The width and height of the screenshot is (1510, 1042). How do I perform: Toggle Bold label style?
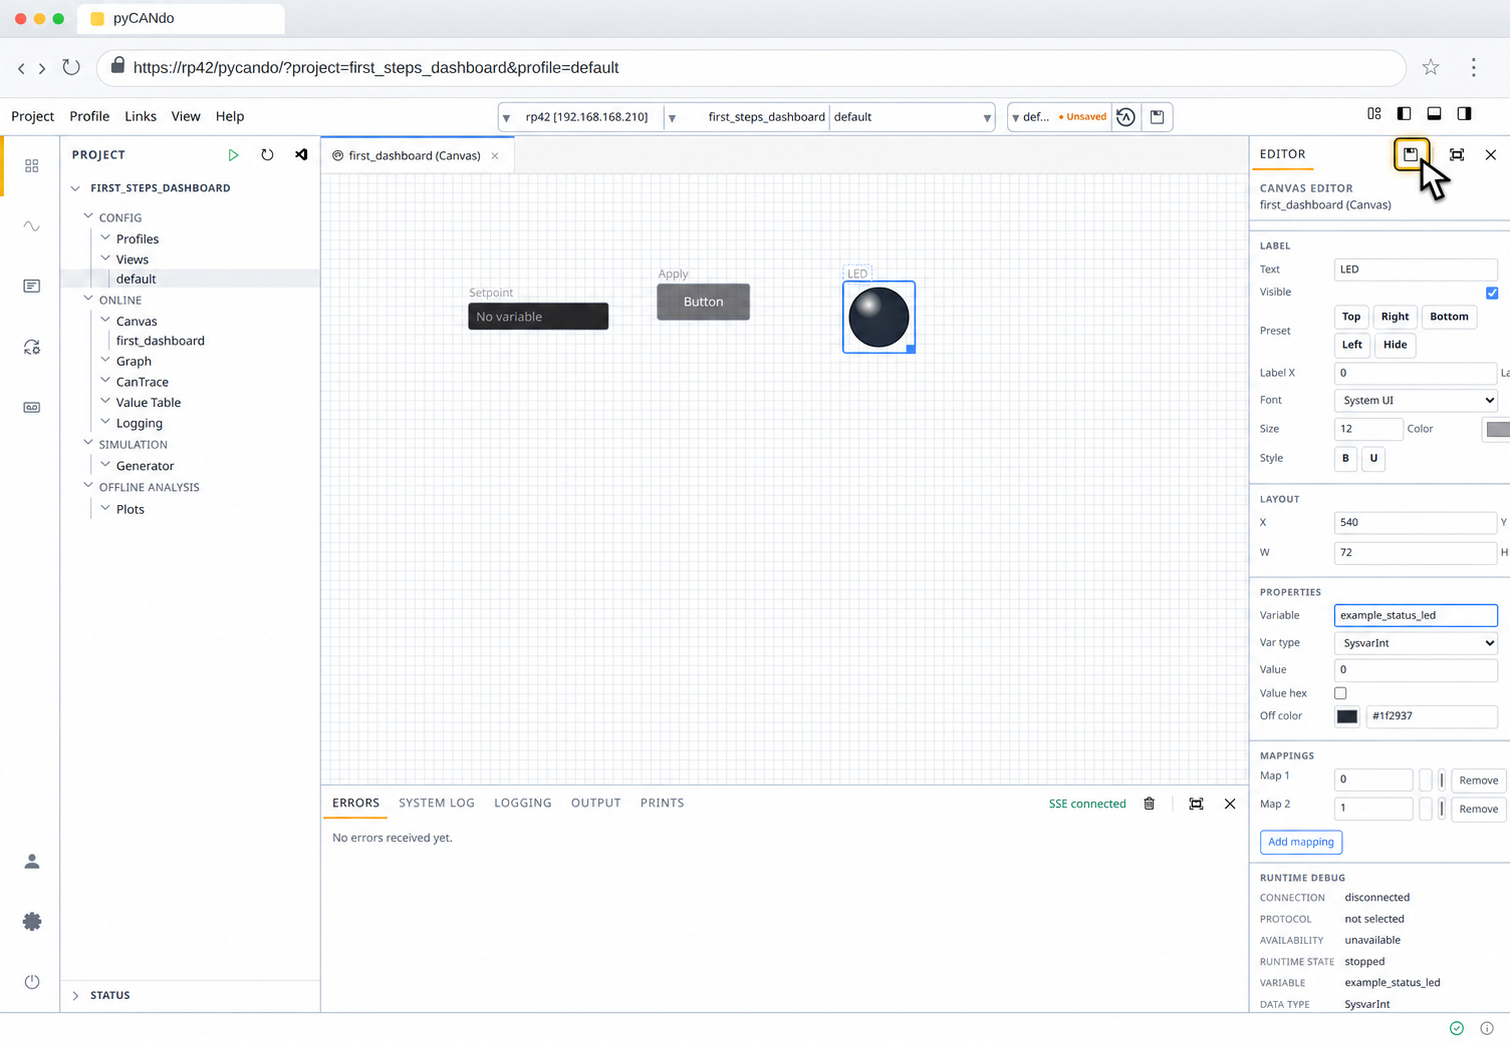coord(1346,458)
